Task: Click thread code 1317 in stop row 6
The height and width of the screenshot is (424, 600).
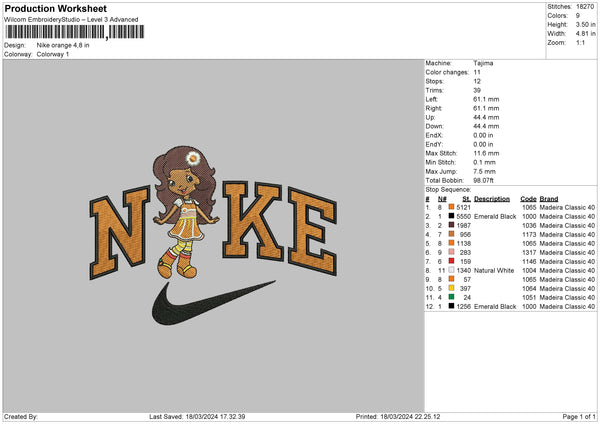Action: click(x=529, y=253)
